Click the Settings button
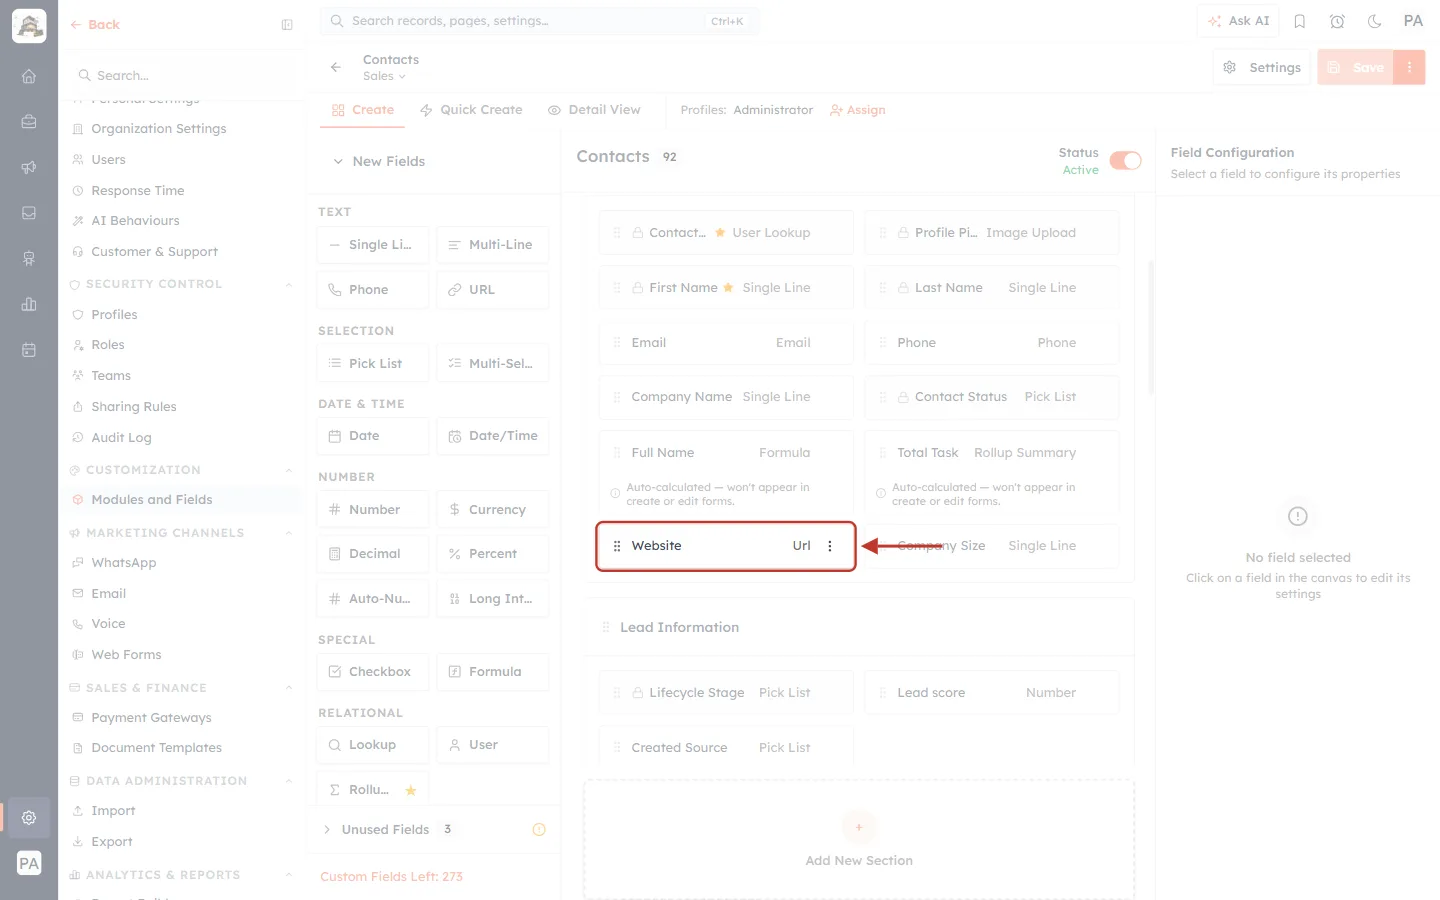The image size is (1440, 900). pos(1262,67)
